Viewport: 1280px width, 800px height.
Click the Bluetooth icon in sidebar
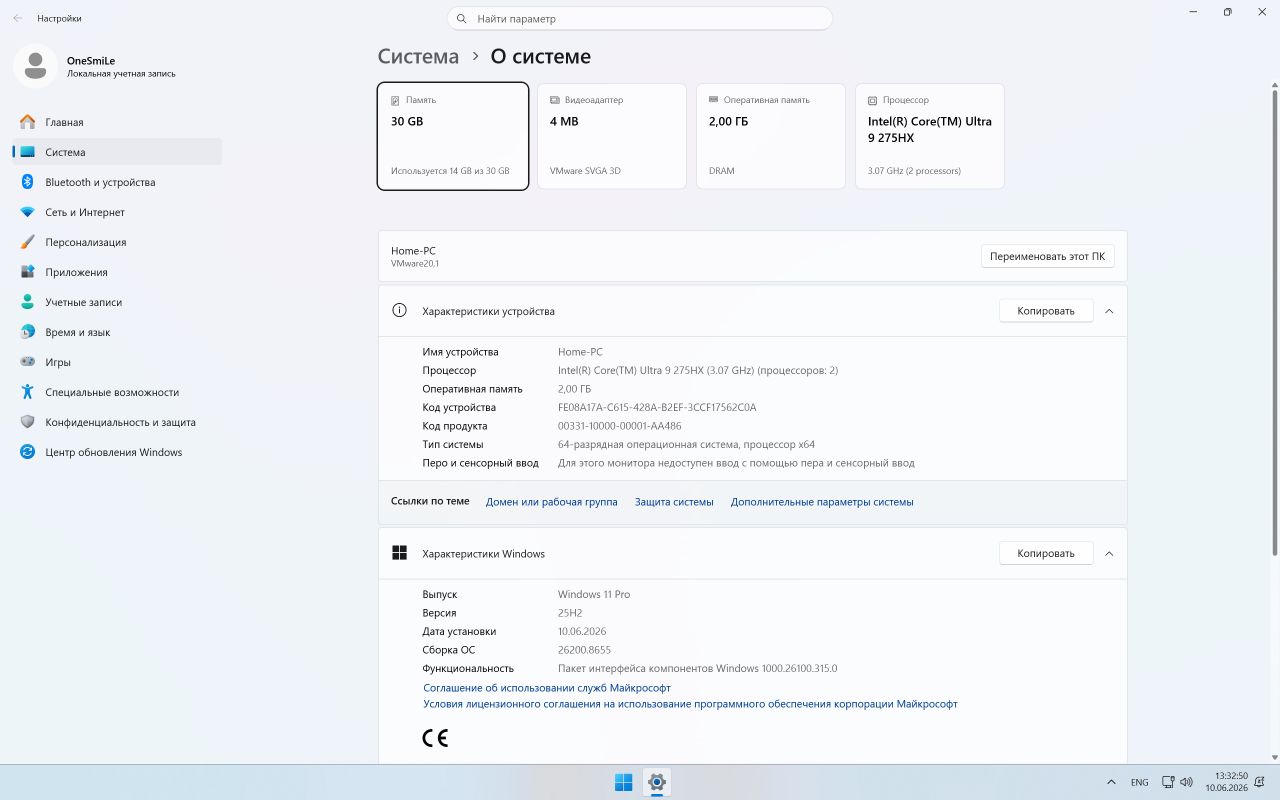[27, 182]
